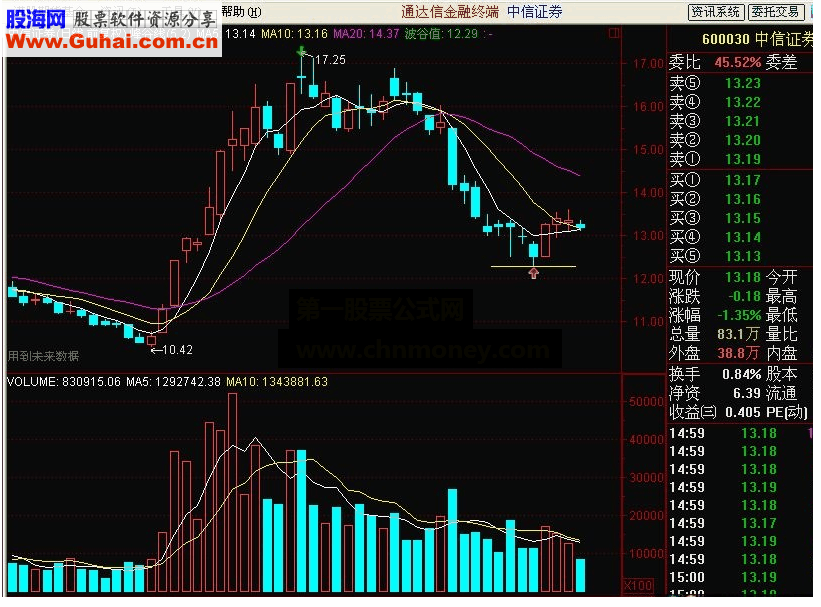Click the tallest volume bar above 50000
821x607 pixels.
pos(232,492)
